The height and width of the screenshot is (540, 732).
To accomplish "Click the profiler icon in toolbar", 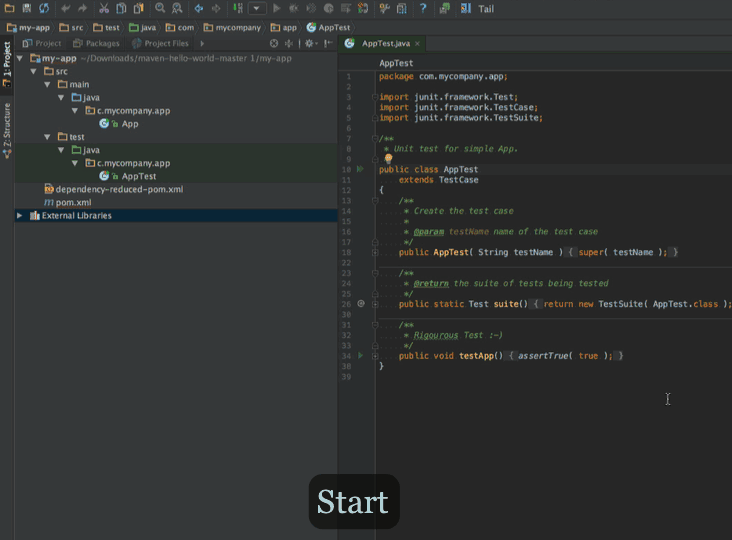I will (329, 8).
